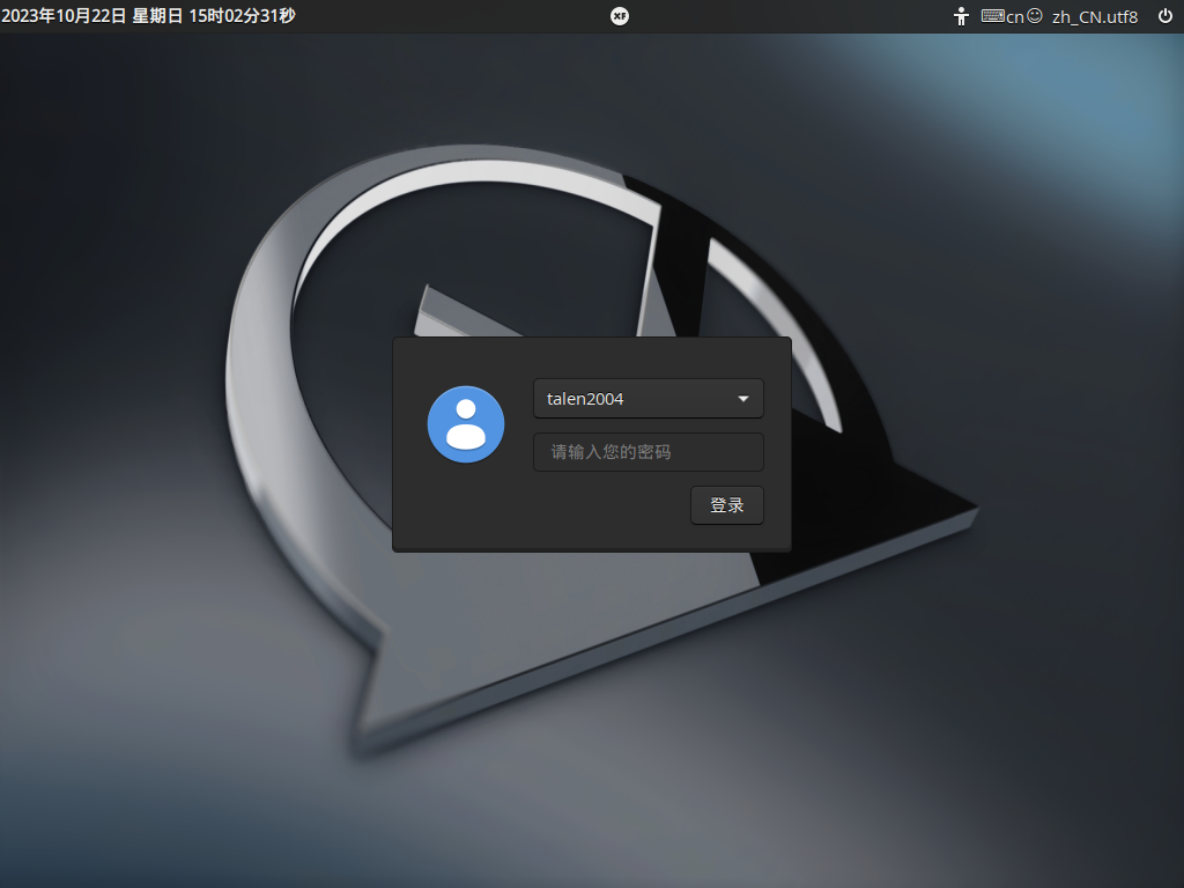The height and width of the screenshot is (888, 1184).
Task: Expand the talen2004 user dropdown
Action: (649, 399)
